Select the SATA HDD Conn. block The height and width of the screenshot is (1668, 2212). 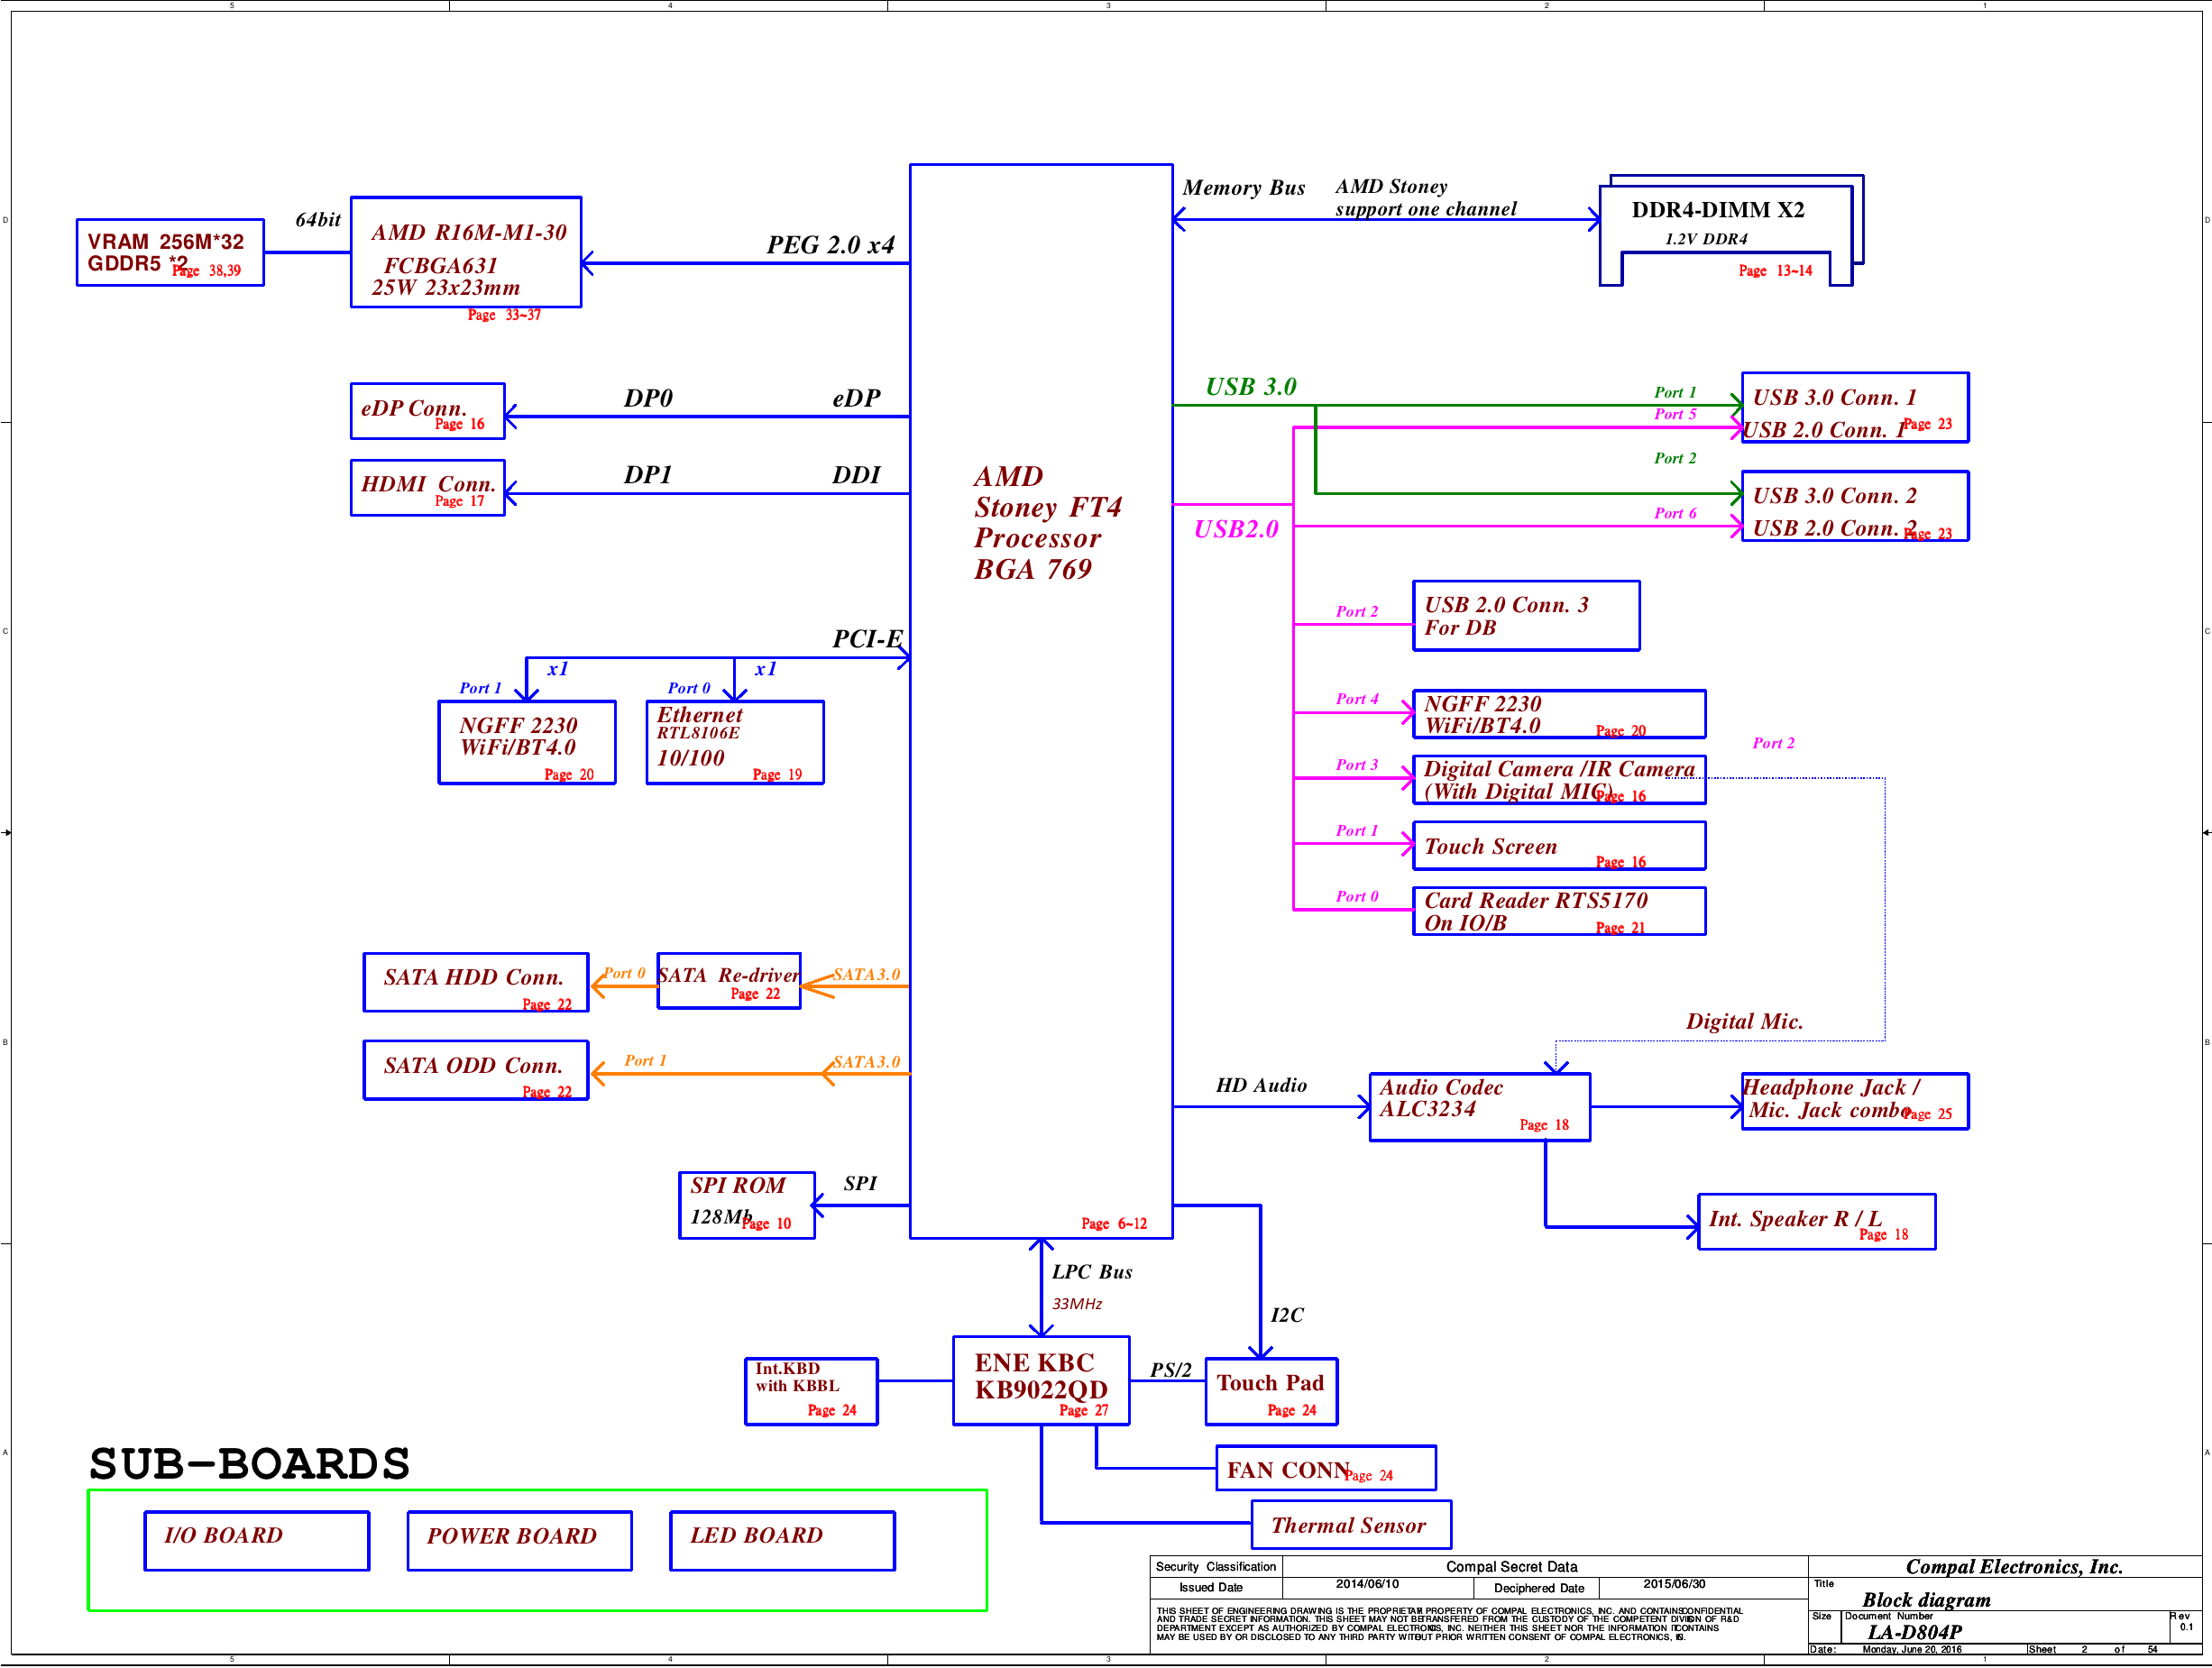coord(476,983)
